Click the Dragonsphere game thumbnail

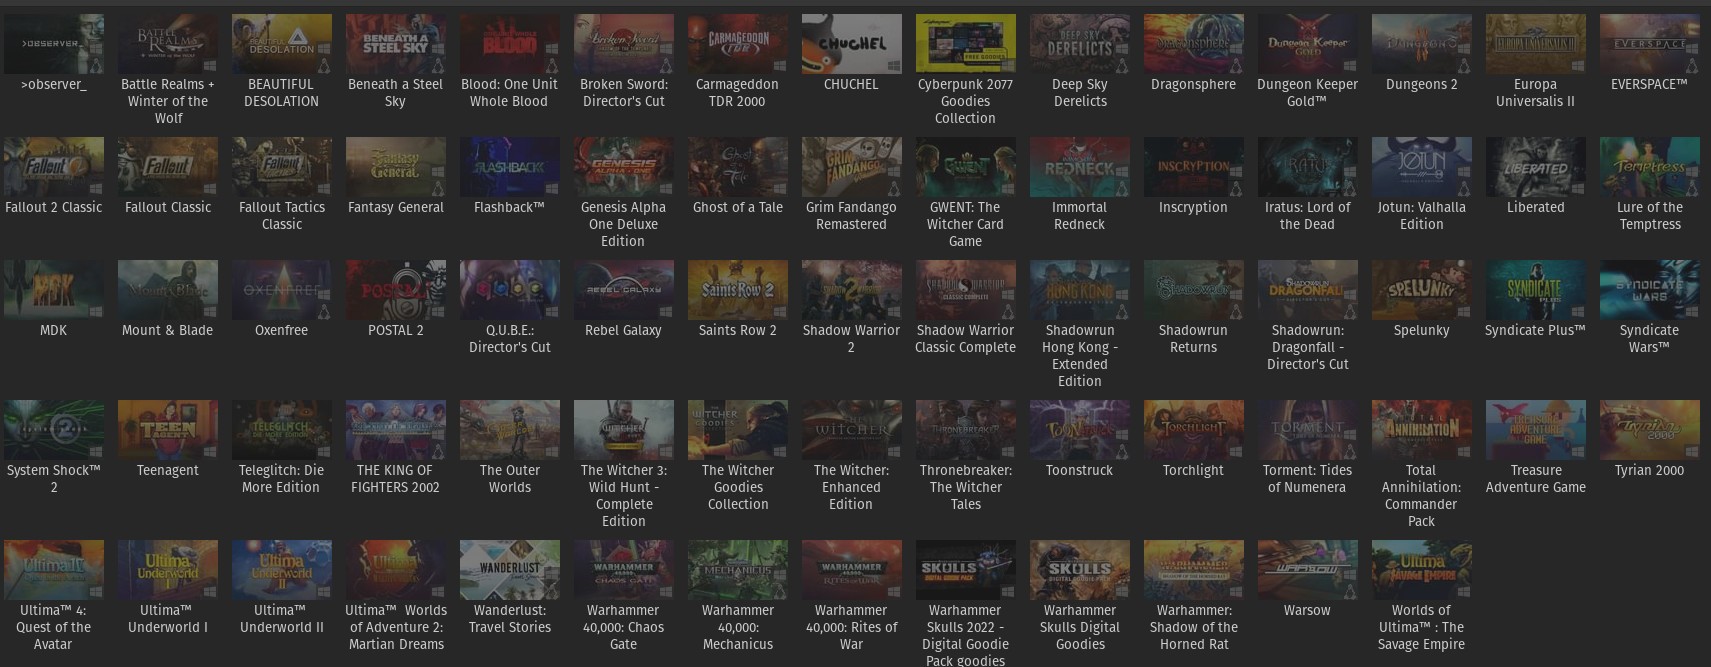click(x=1194, y=44)
